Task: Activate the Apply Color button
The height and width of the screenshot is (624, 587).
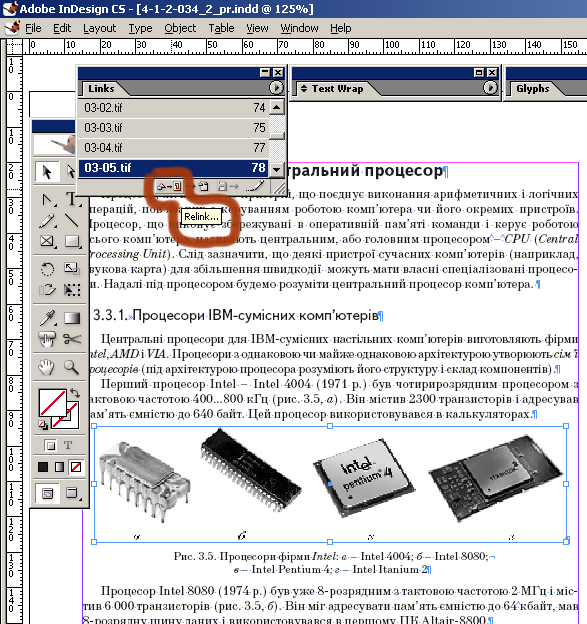Action: (43, 467)
